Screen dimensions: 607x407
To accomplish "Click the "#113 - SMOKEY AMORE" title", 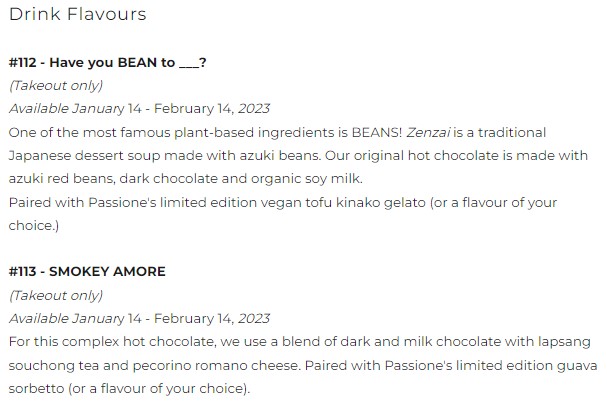I will coord(87,271).
